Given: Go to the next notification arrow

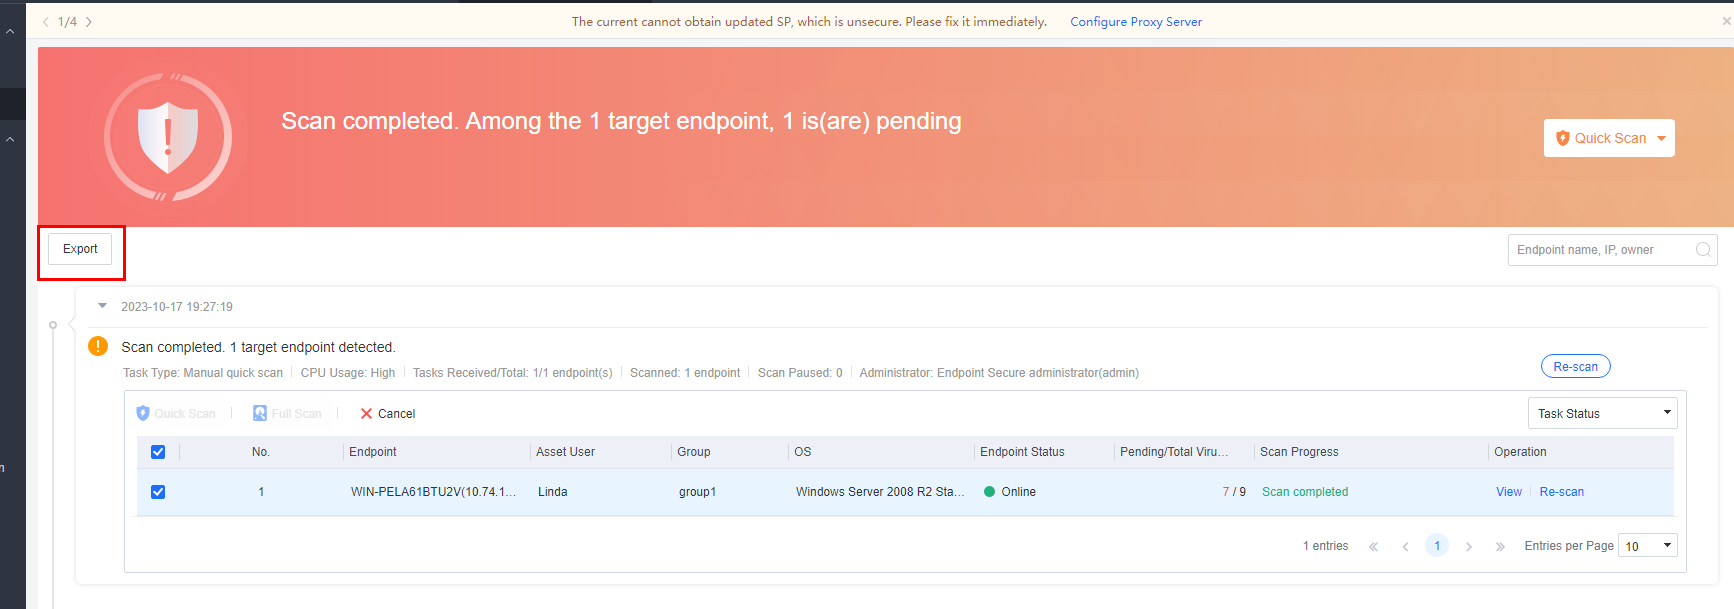Looking at the screenshot, I should (89, 22).
